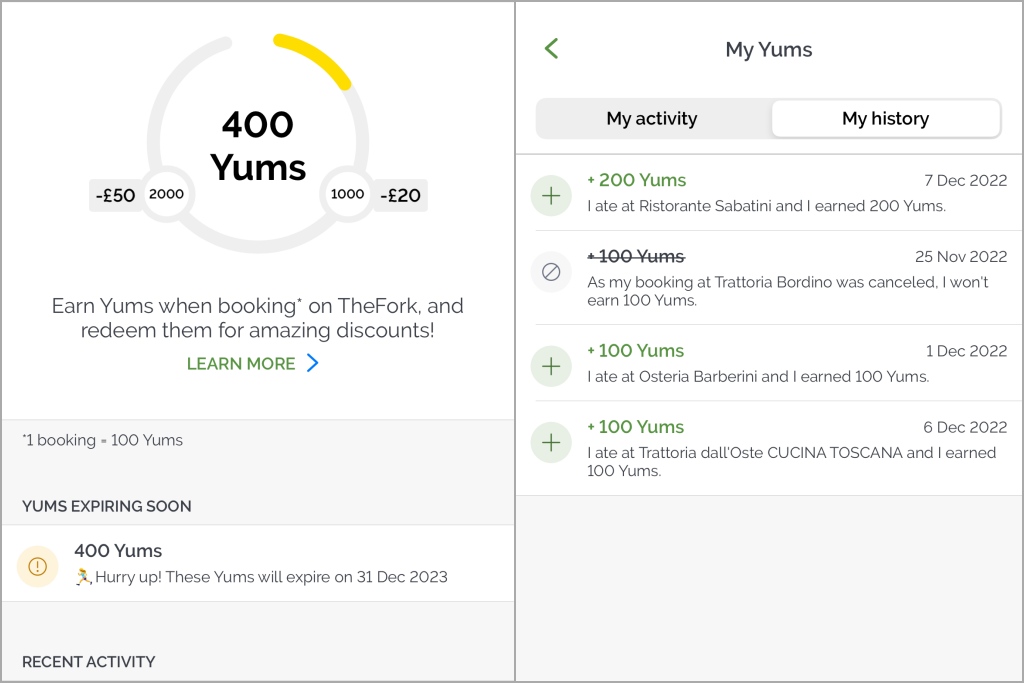Click the blue chevron after Learn More
This screenshot has height=683, width=1024.
(313, 363)
